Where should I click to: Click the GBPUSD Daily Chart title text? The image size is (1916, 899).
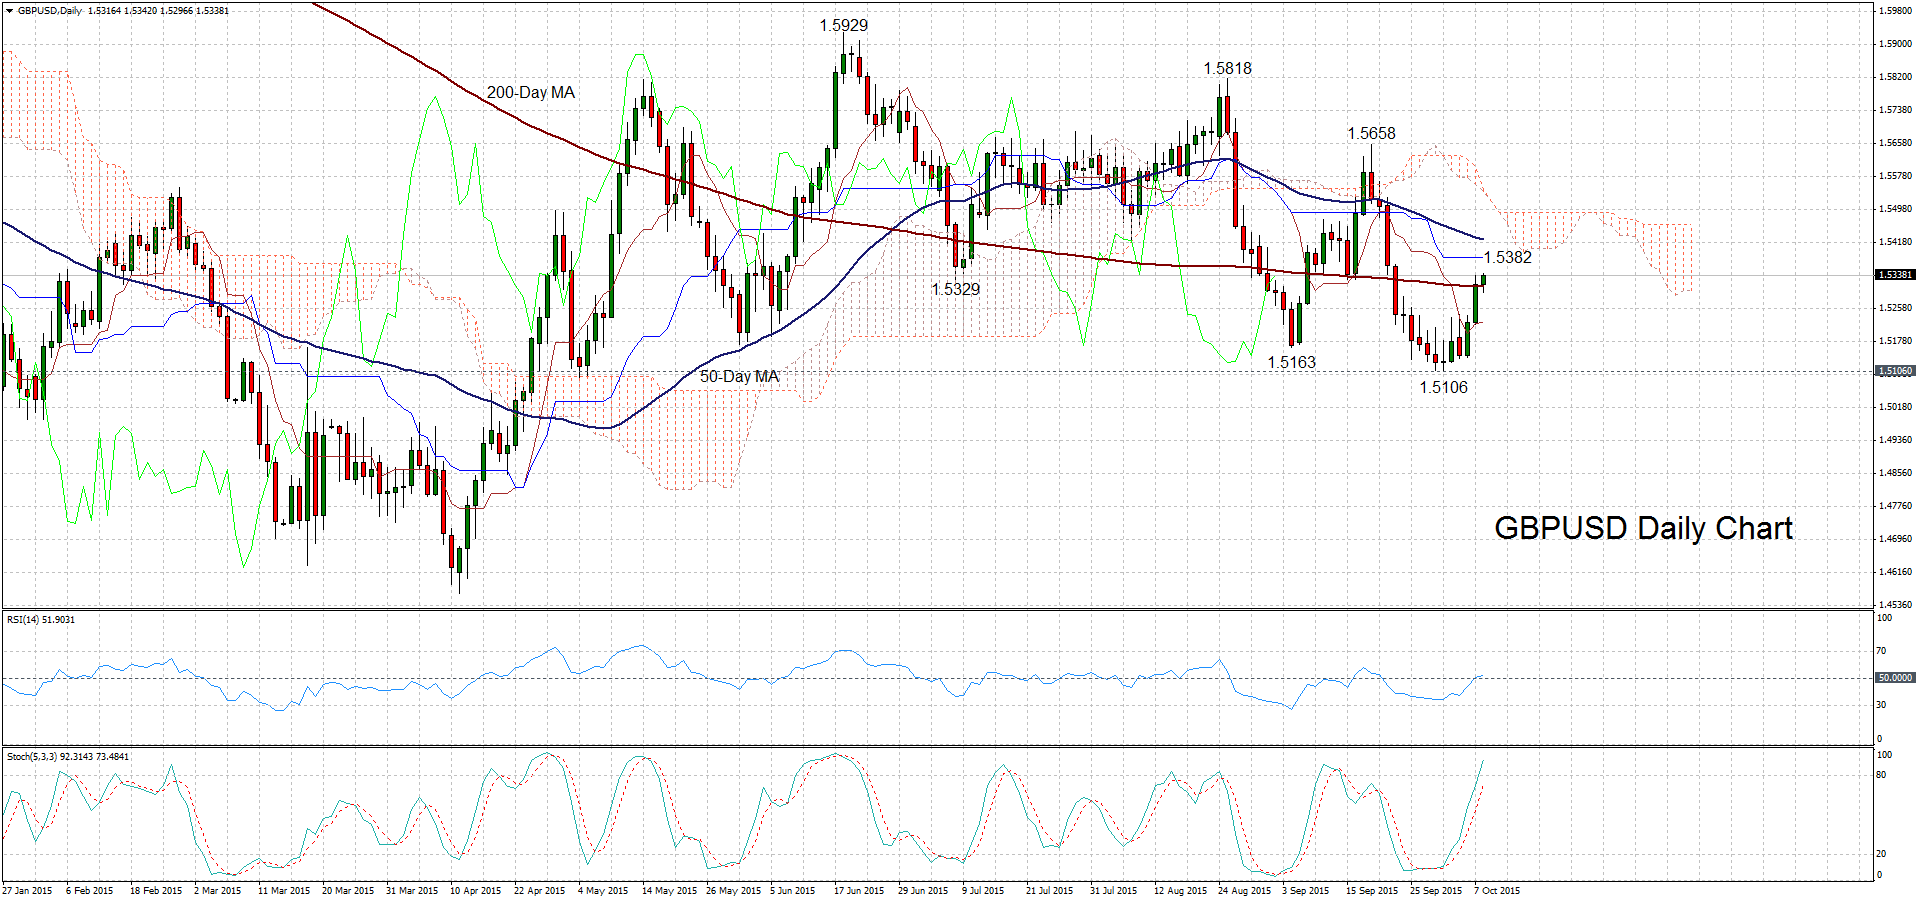[x=1643, y=528]
